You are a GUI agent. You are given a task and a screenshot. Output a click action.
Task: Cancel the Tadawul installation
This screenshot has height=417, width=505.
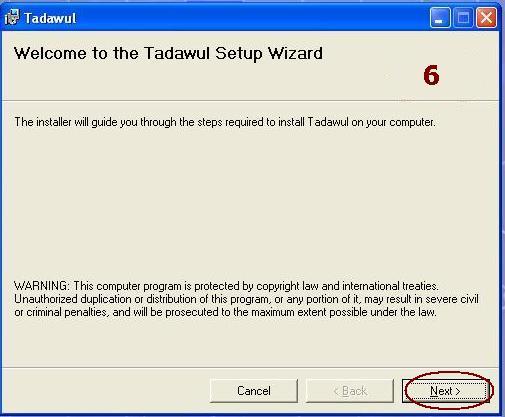click(x=254, y=391)
